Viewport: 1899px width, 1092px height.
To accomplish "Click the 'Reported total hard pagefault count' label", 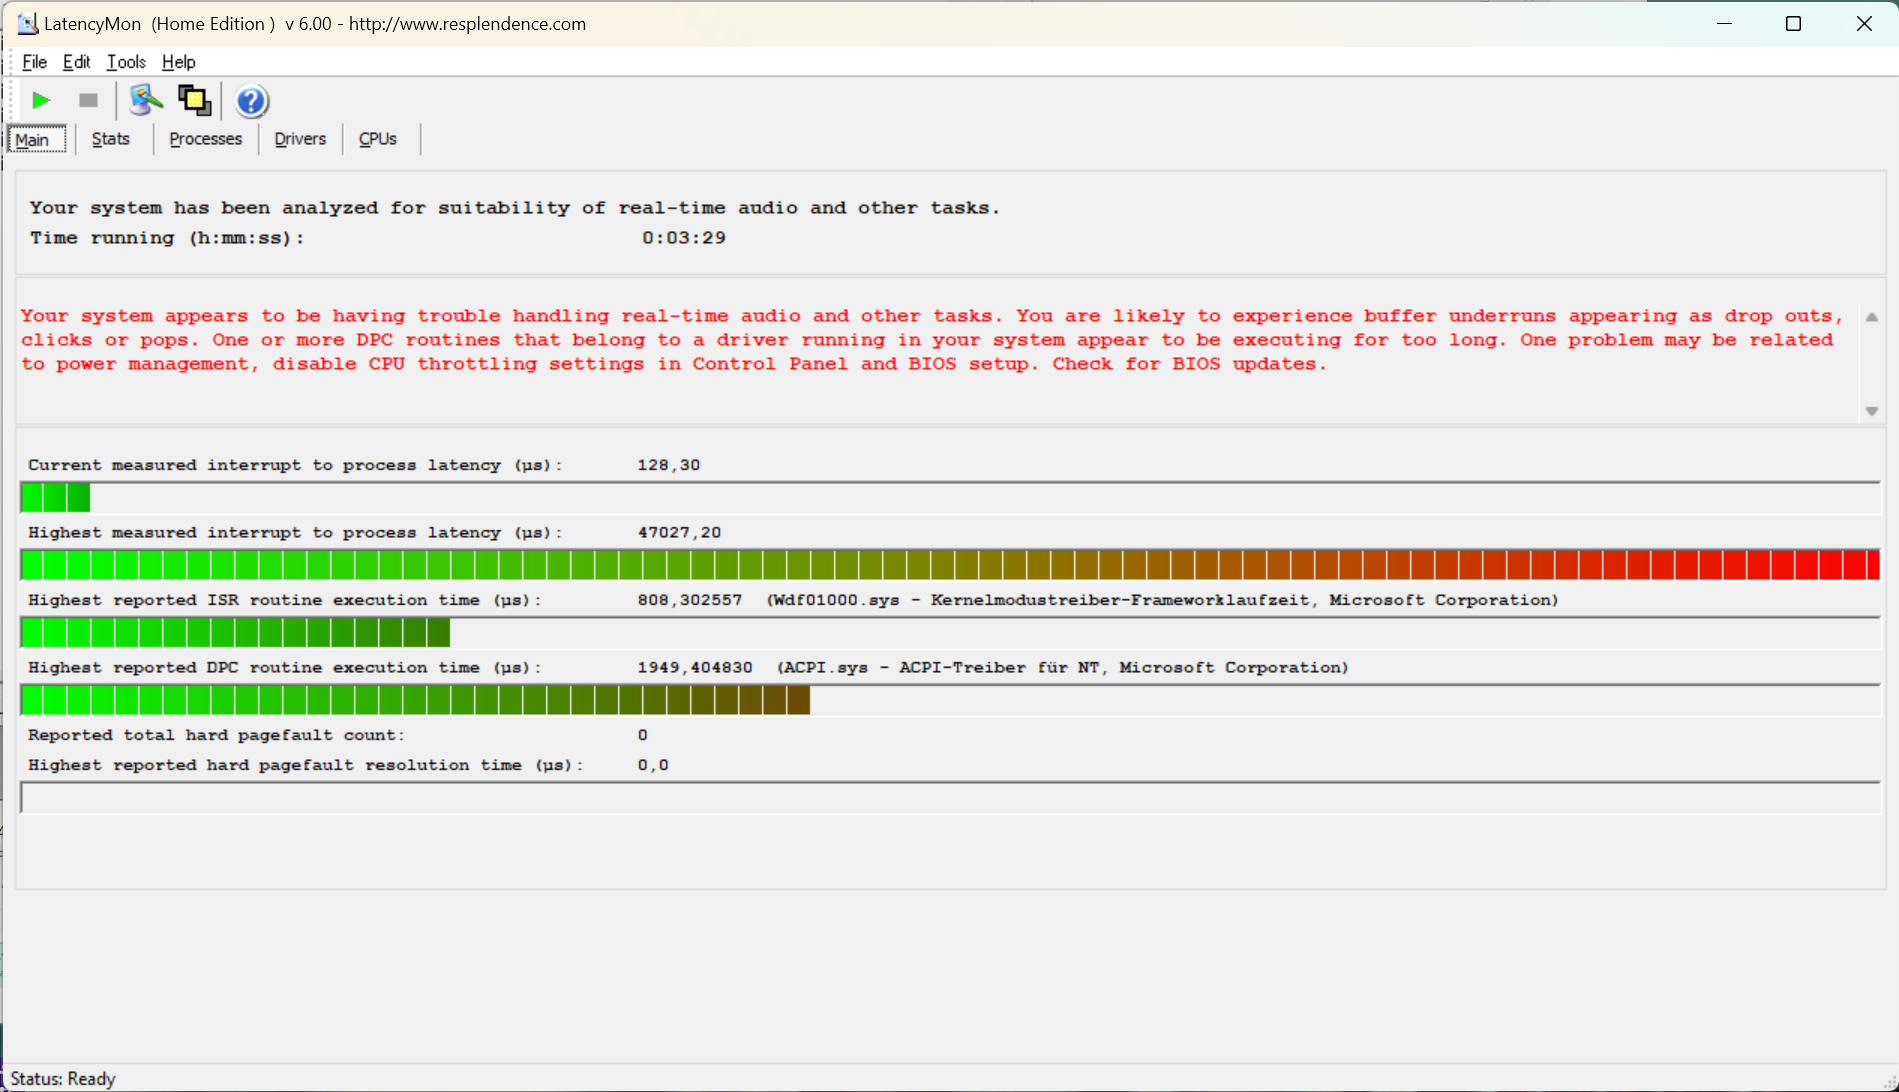I will click(x=216, y=735).
